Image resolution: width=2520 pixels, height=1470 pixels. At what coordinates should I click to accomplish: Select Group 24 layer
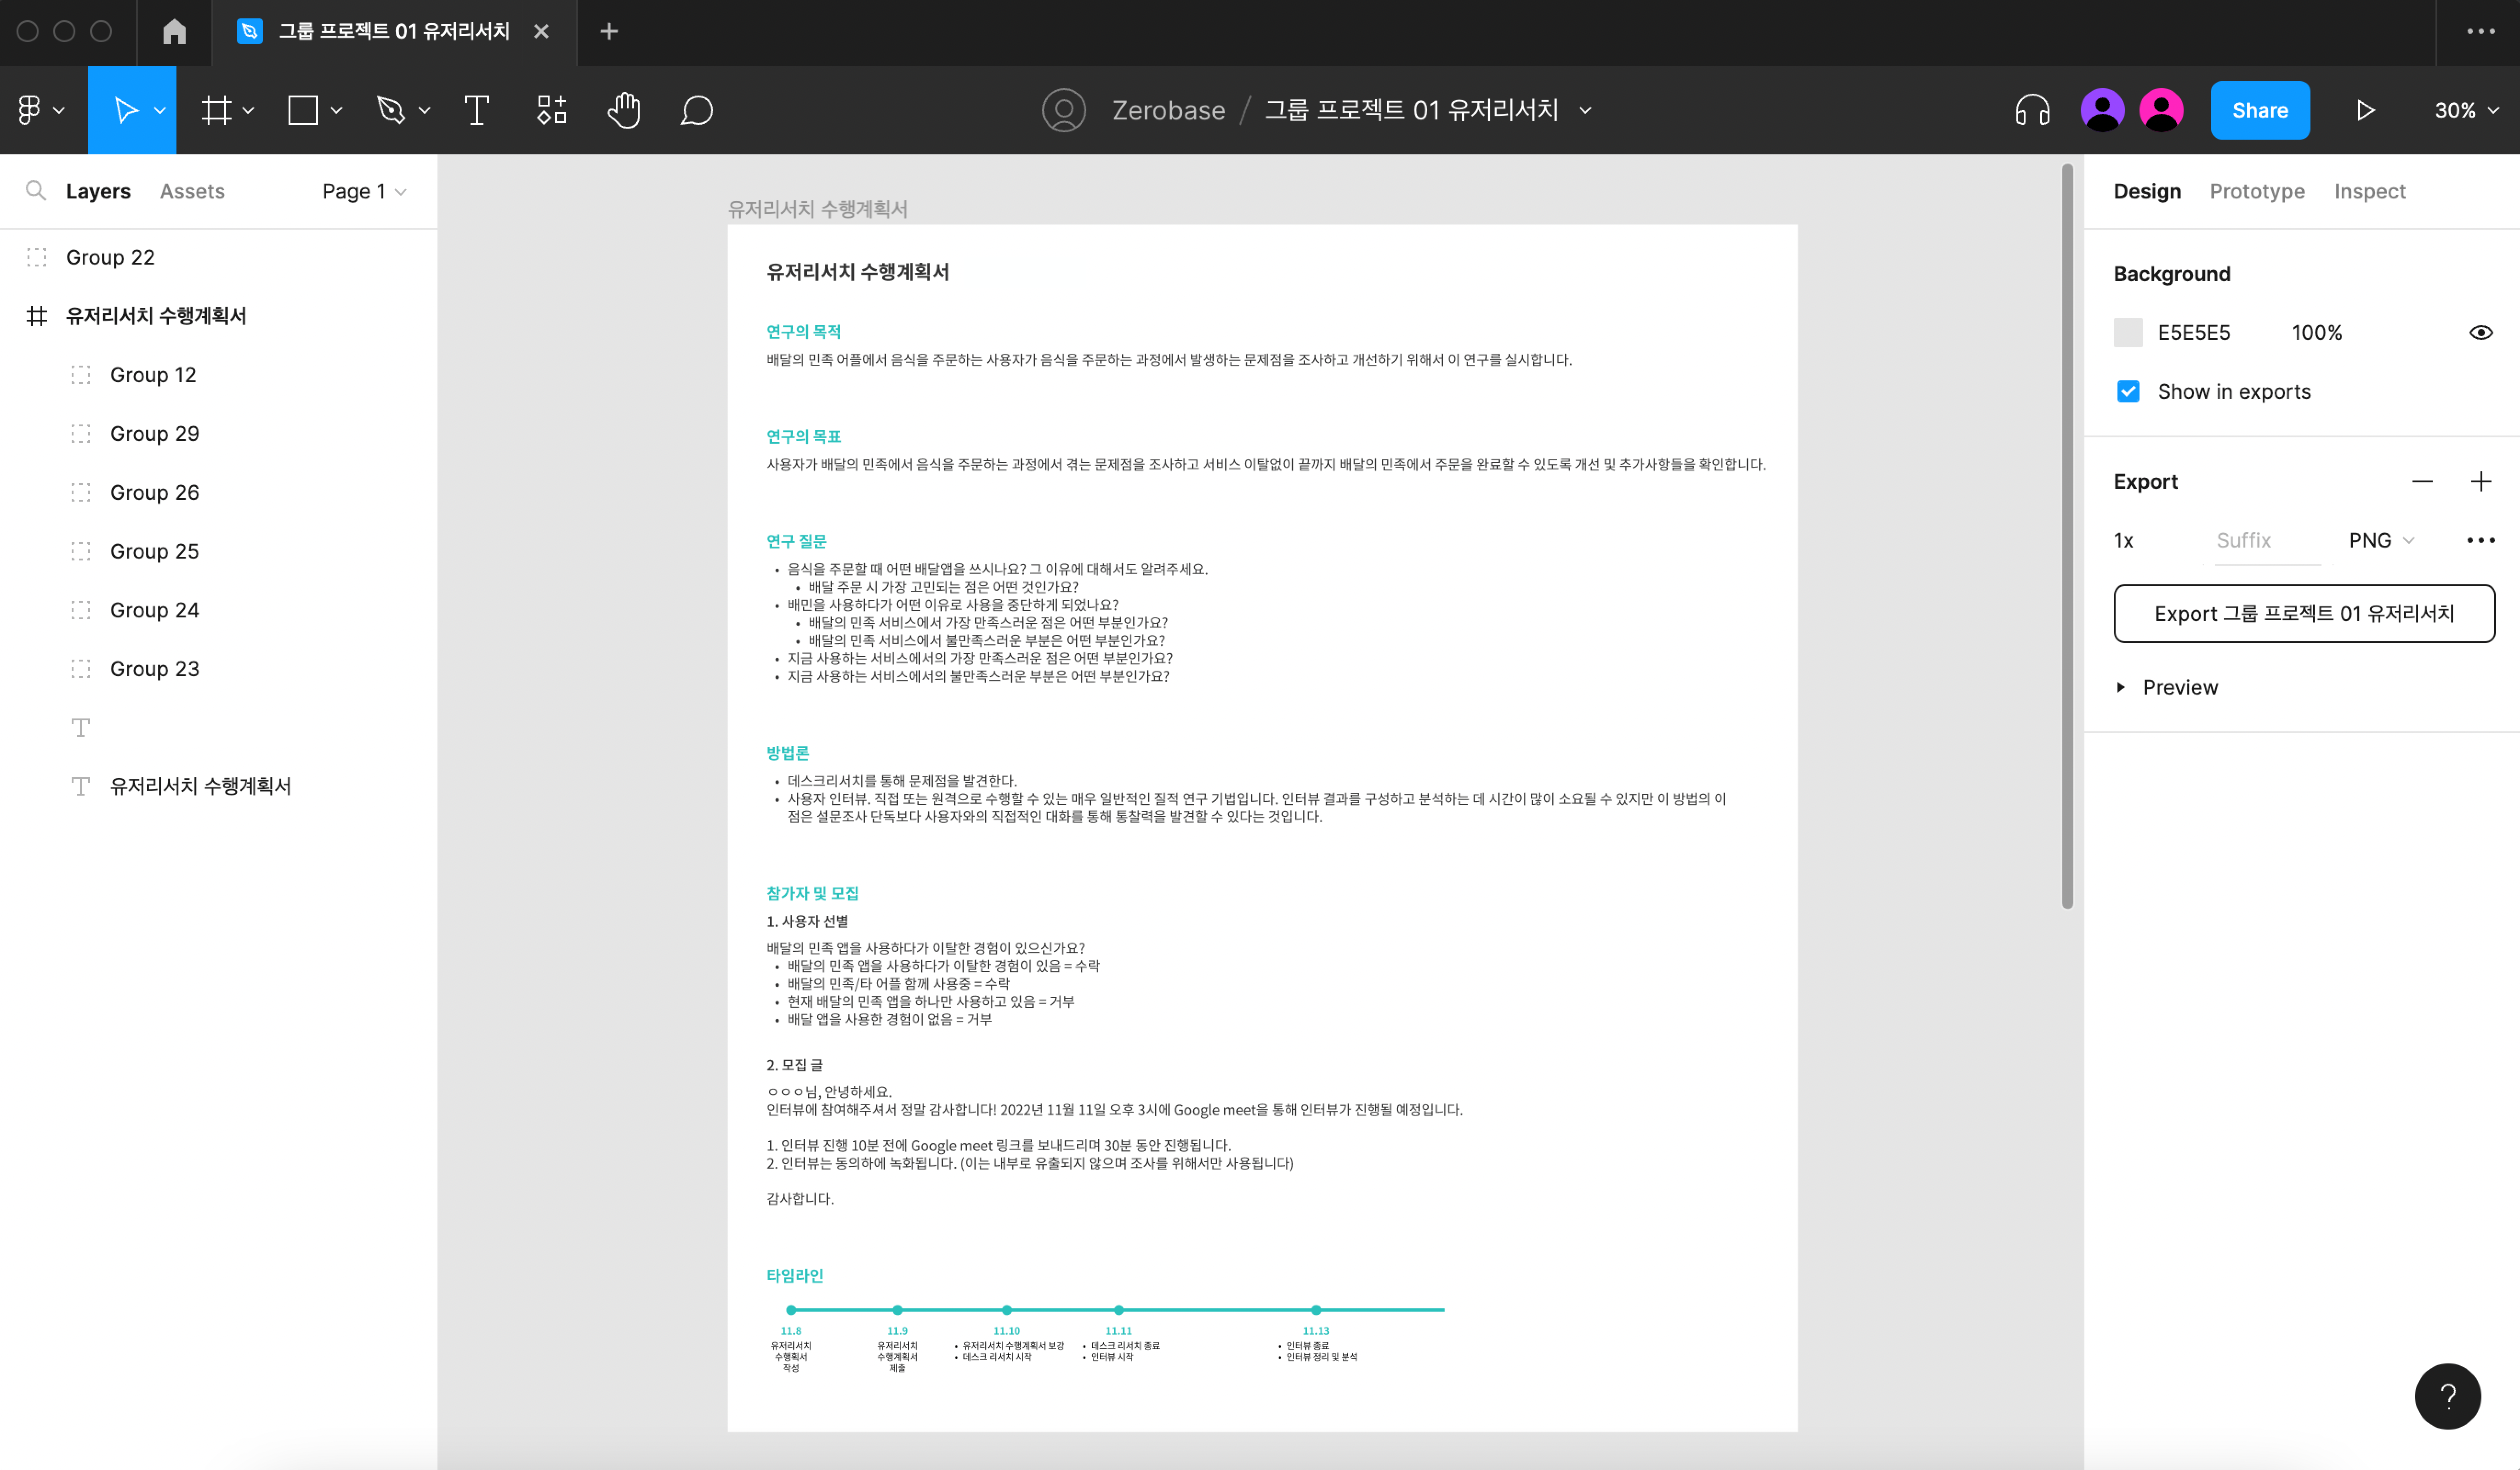218,610
